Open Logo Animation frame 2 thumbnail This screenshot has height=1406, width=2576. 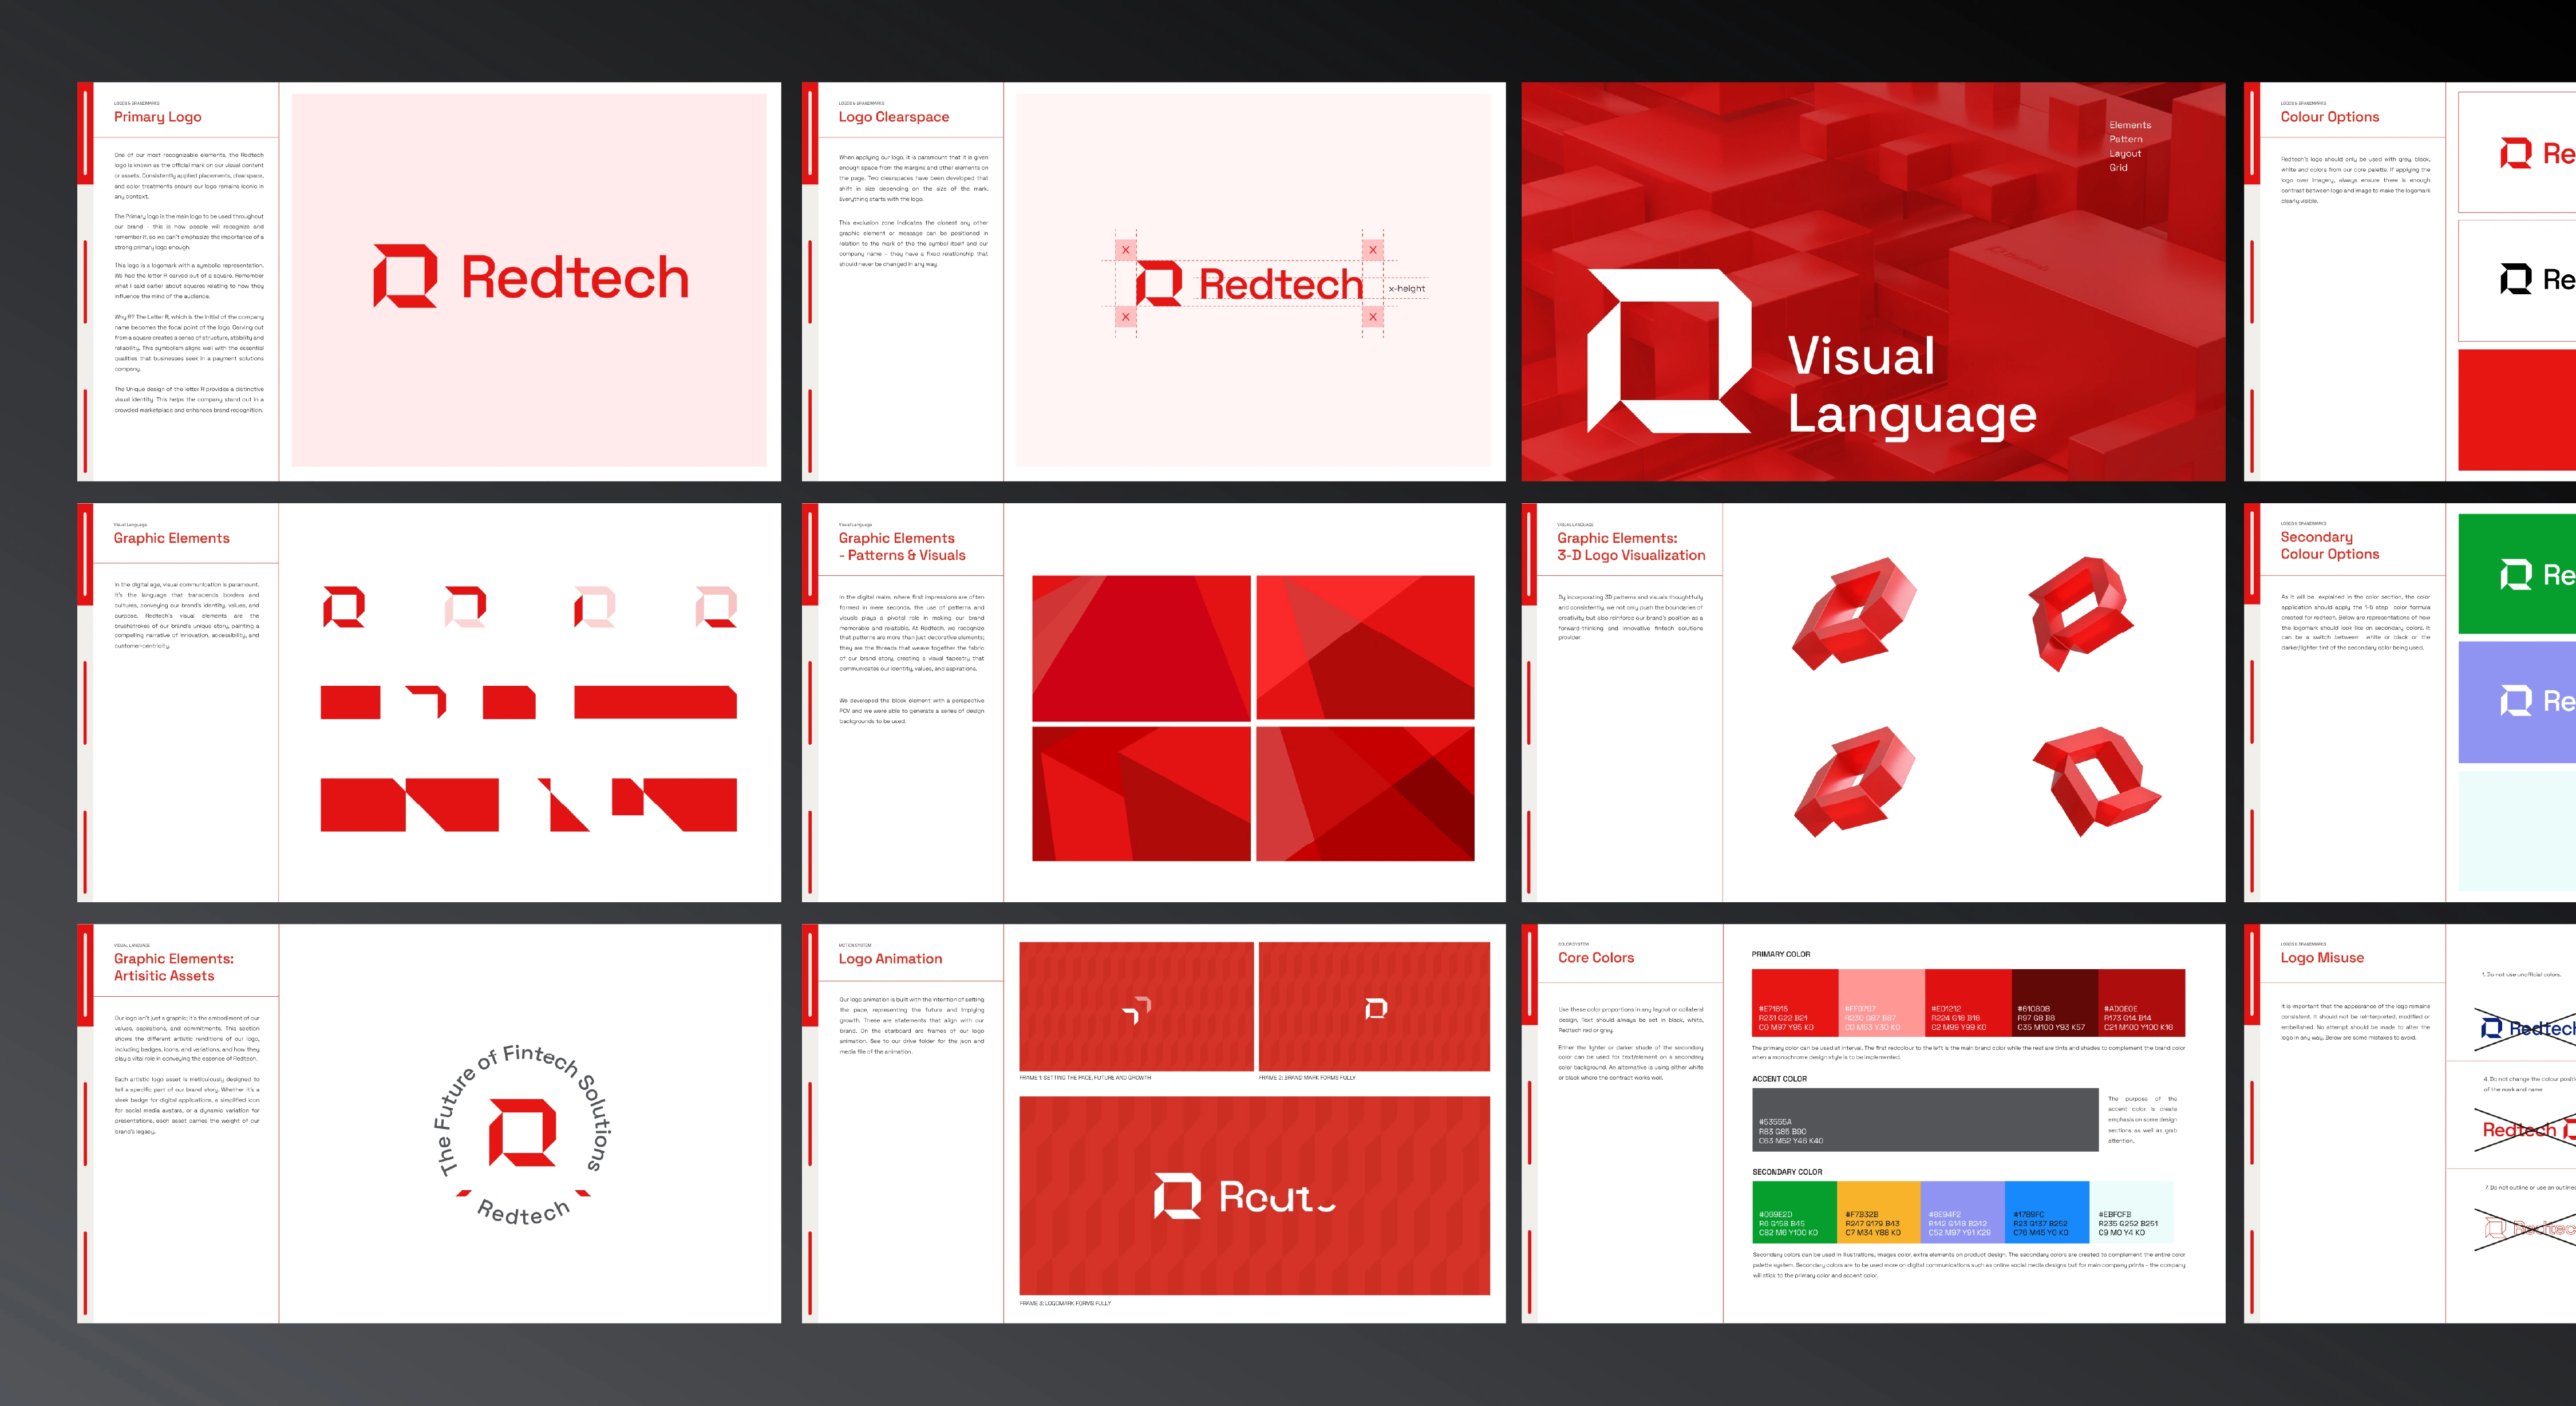pos(1374,1006)
